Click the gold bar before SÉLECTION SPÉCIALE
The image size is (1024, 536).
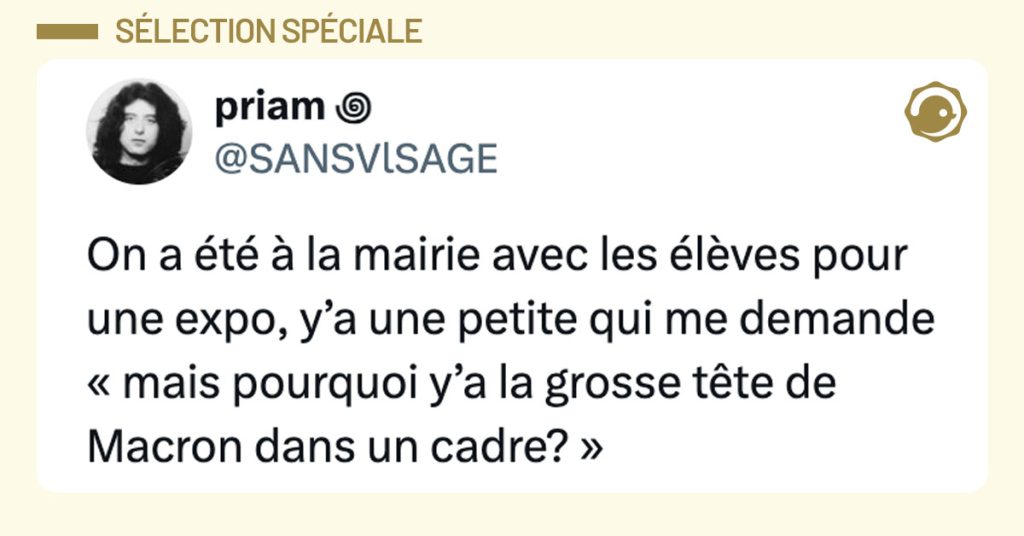pyautogui.click(x=66, y=32)
